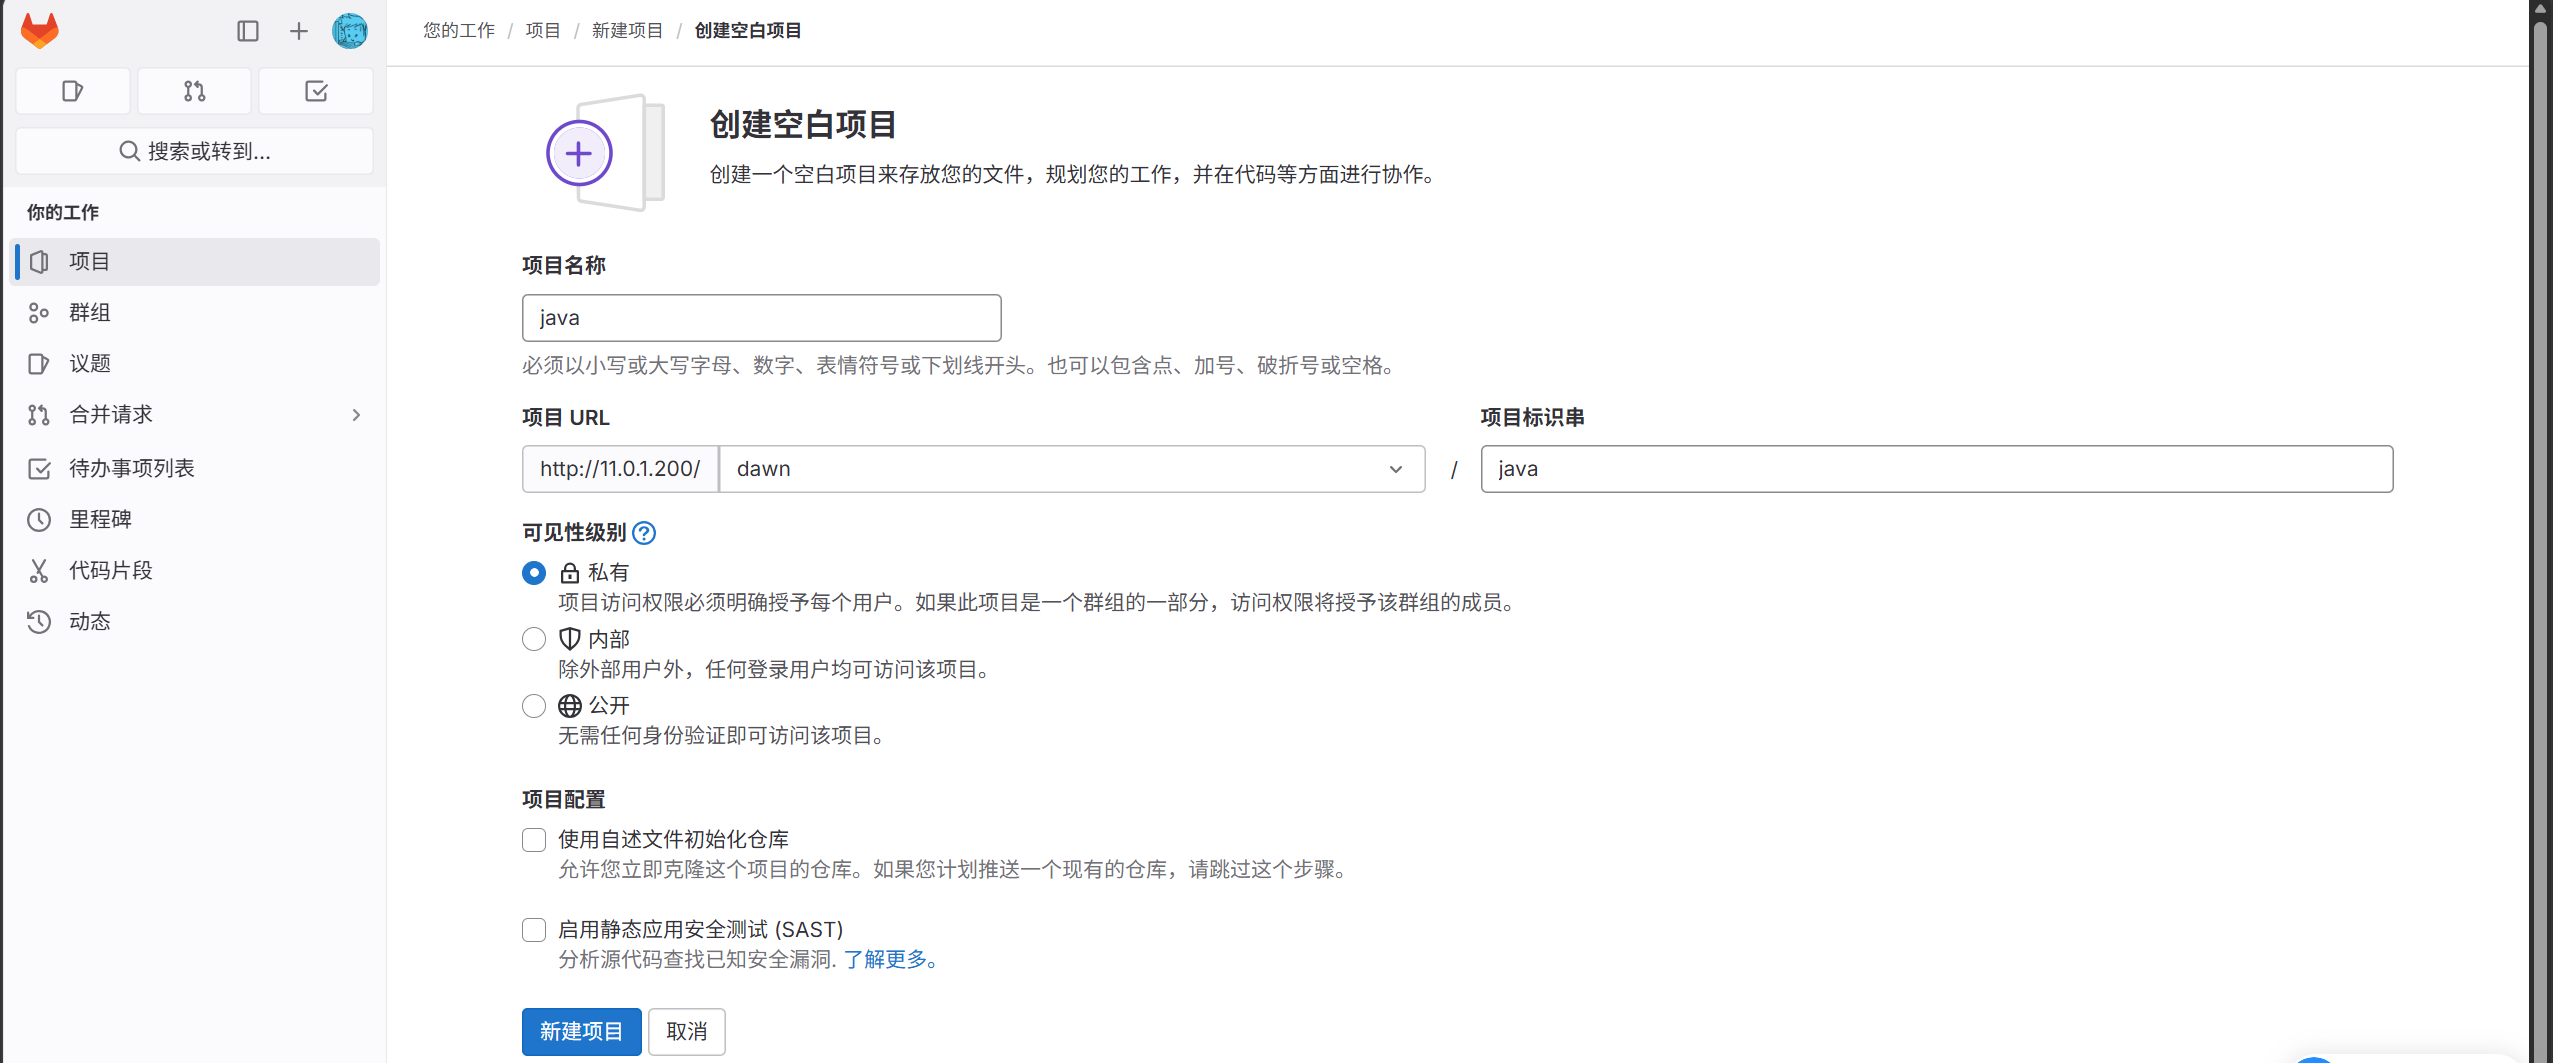Open 动态 in the sidebar
The width and height of the screenshot is (2553, 1063).
(x=195, y=622)
